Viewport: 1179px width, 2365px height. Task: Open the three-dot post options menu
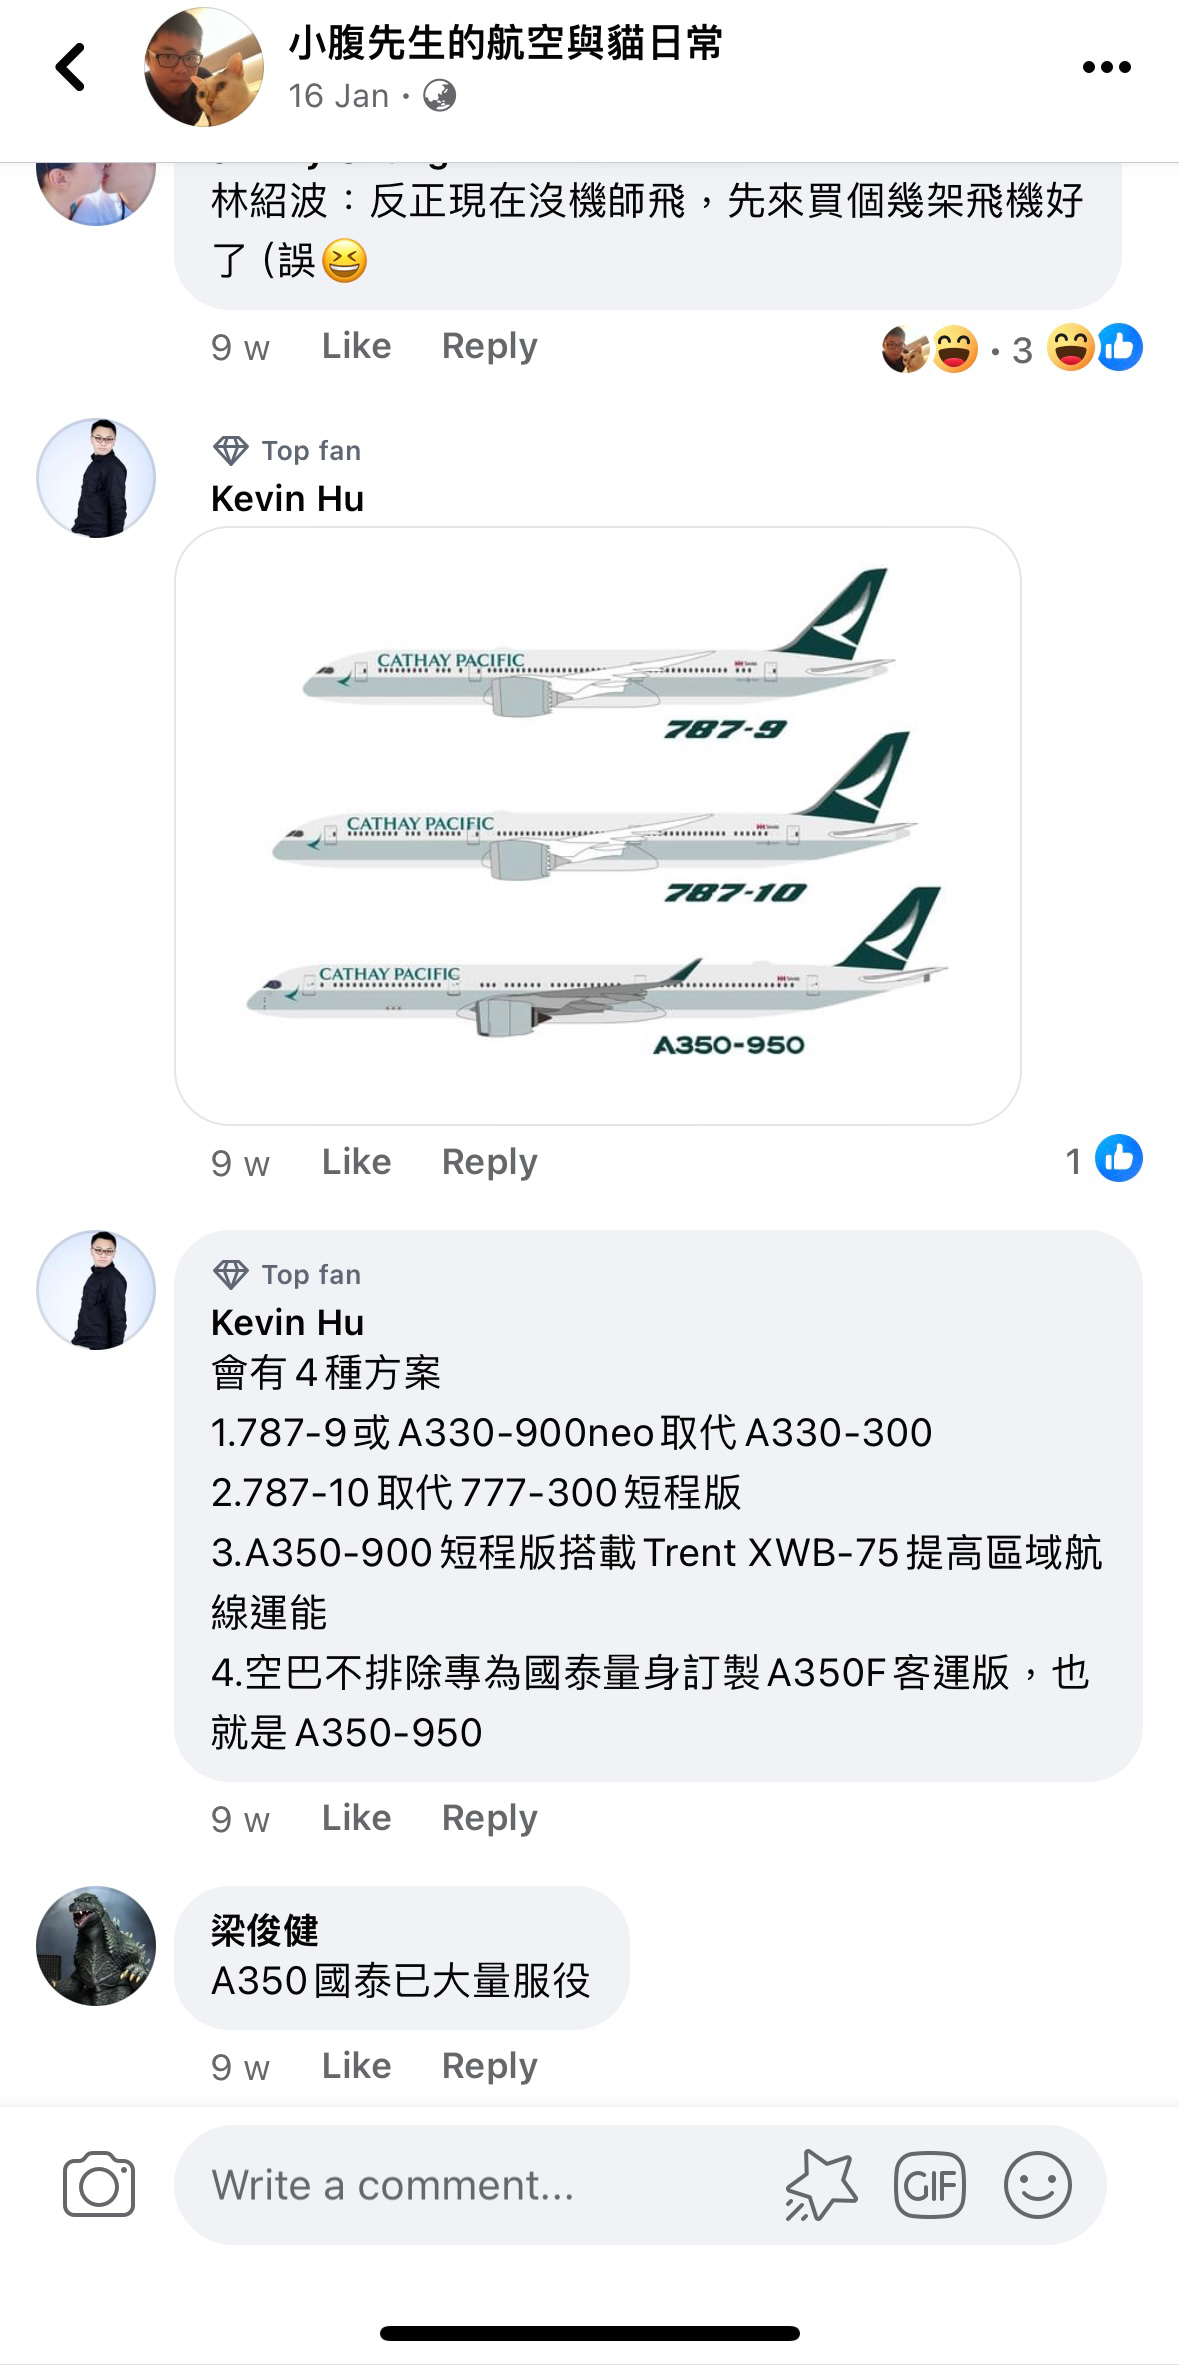pos(1106,67)
